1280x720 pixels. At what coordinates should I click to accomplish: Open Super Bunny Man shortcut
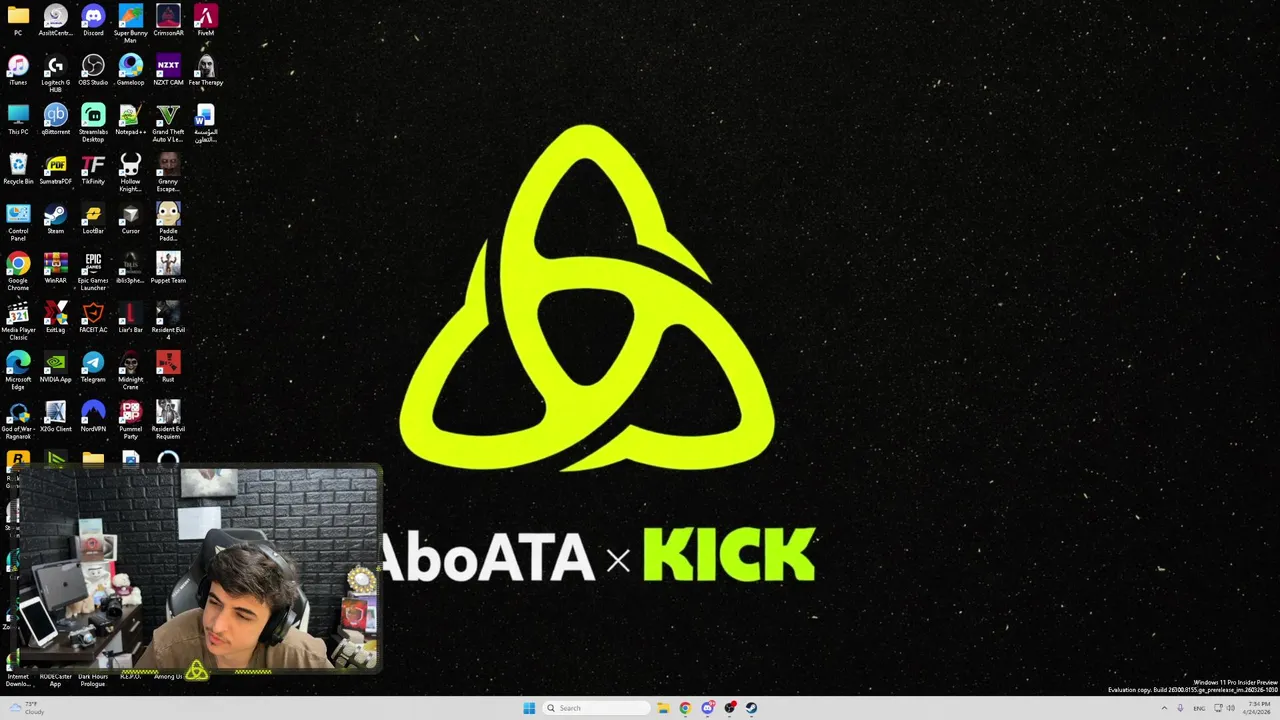[x=130, y=23]
